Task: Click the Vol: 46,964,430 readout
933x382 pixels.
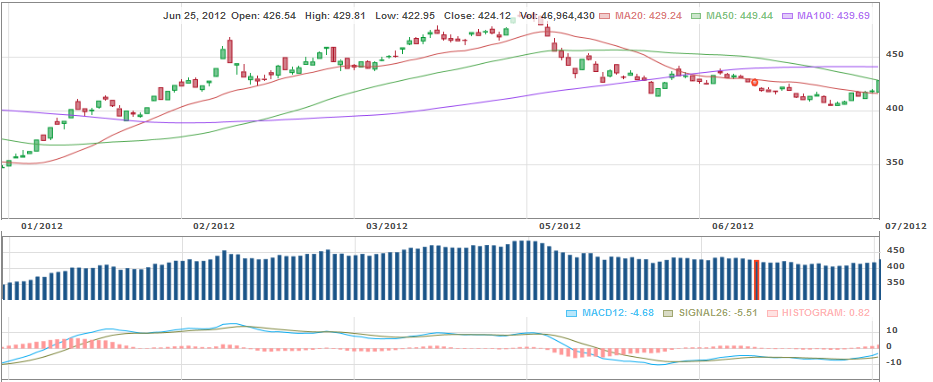Action: pos(558,16)
